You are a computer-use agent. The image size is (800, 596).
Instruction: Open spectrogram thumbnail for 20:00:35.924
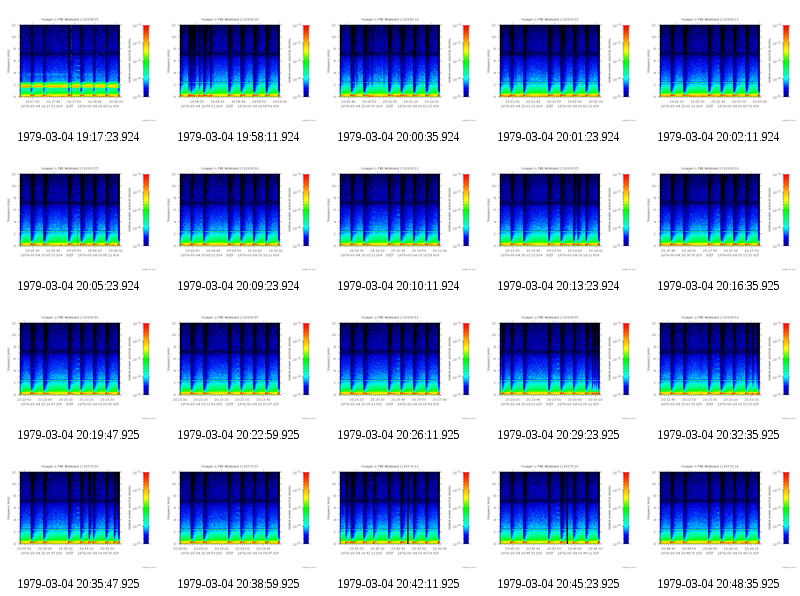pyautogui.click(x=400, y=69)
